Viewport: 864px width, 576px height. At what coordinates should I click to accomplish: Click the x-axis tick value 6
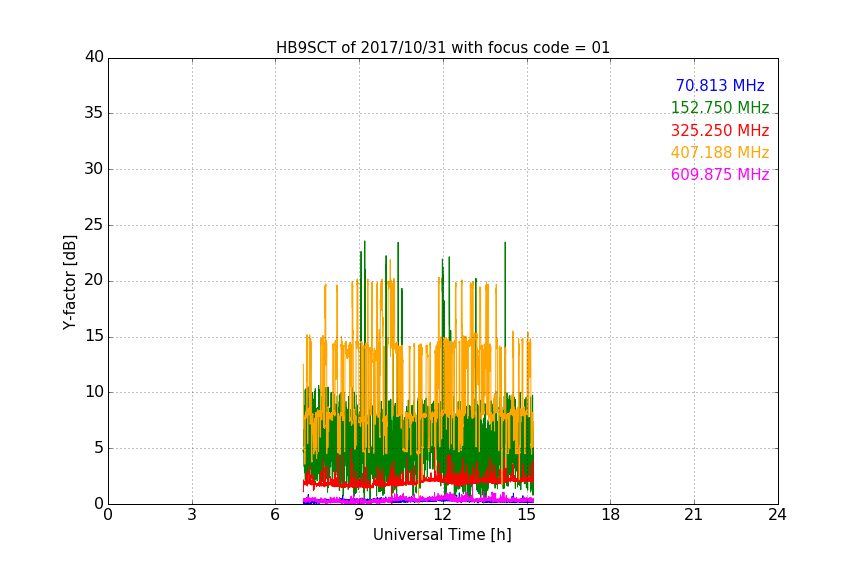point(275,515)
